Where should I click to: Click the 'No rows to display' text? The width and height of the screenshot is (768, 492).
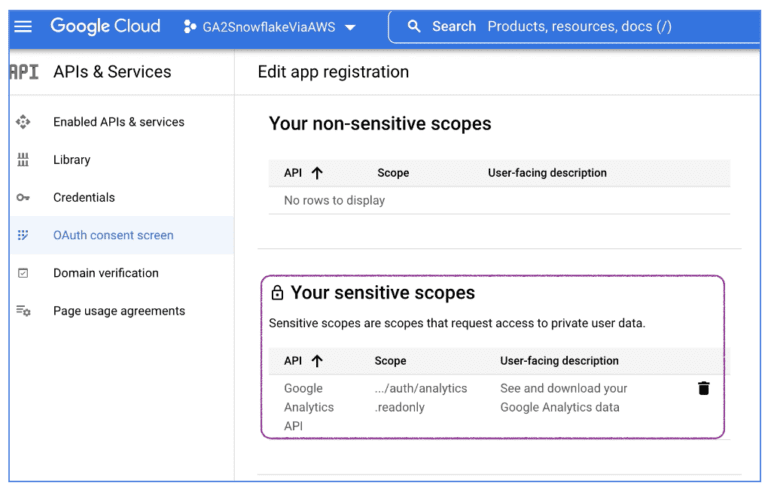click(335, 200)
